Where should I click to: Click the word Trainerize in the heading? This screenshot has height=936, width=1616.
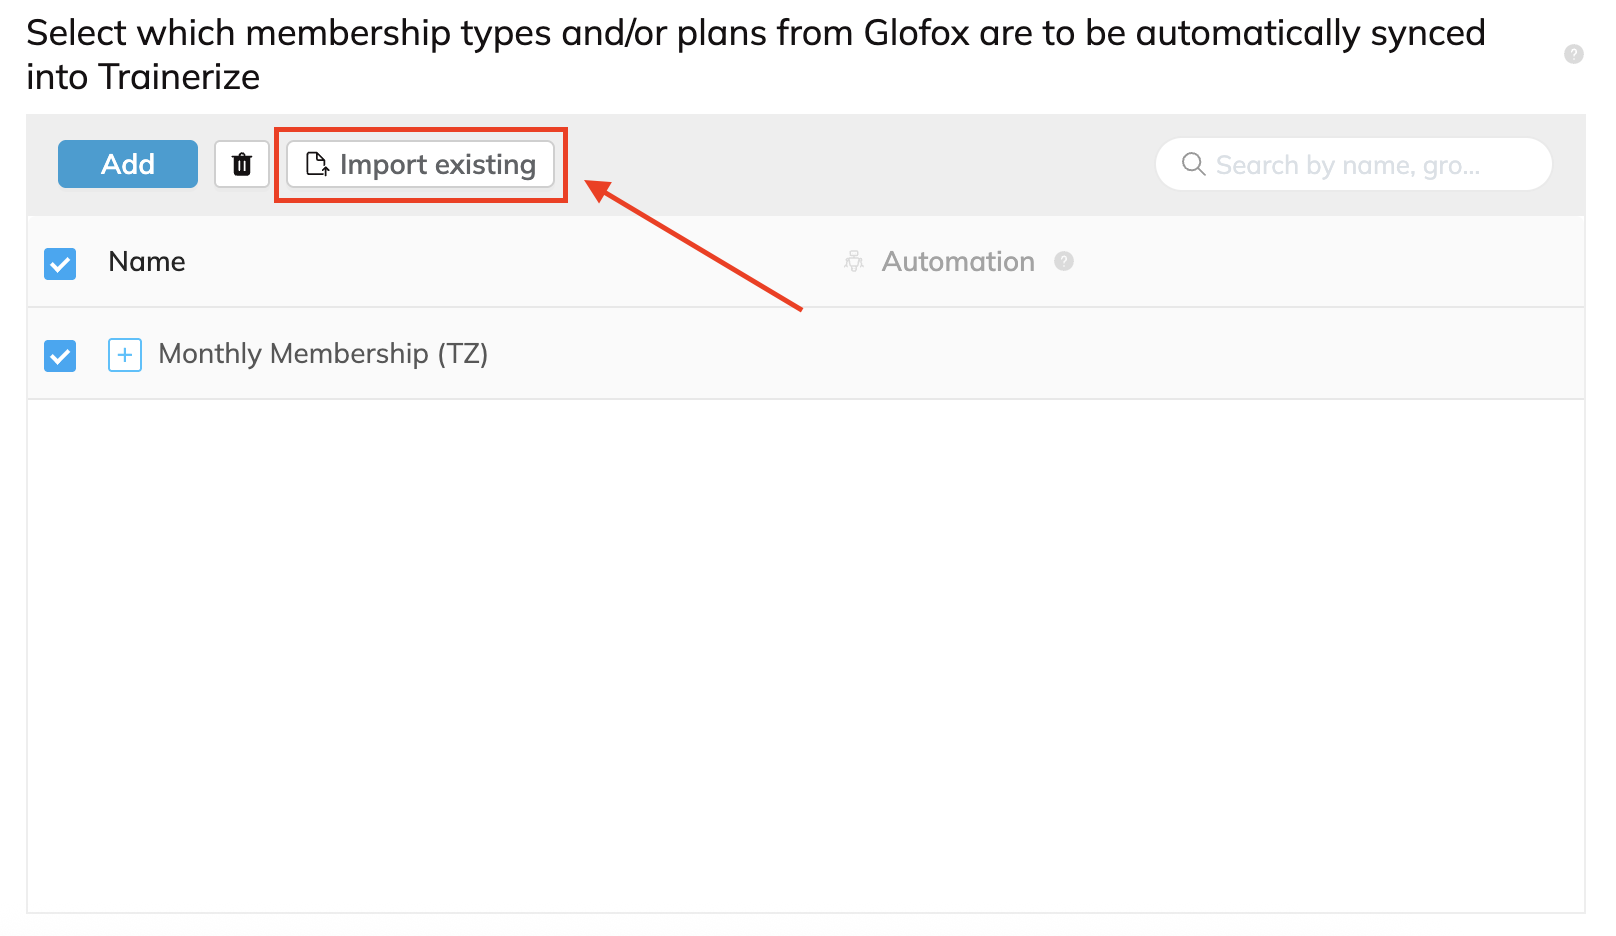pyautogui.click(x=179, y=77)
